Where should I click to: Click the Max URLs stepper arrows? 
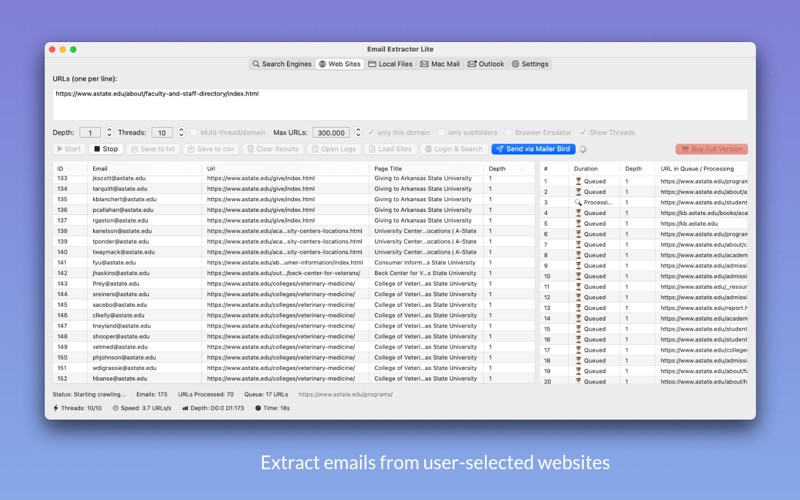[x=358, y=133]
